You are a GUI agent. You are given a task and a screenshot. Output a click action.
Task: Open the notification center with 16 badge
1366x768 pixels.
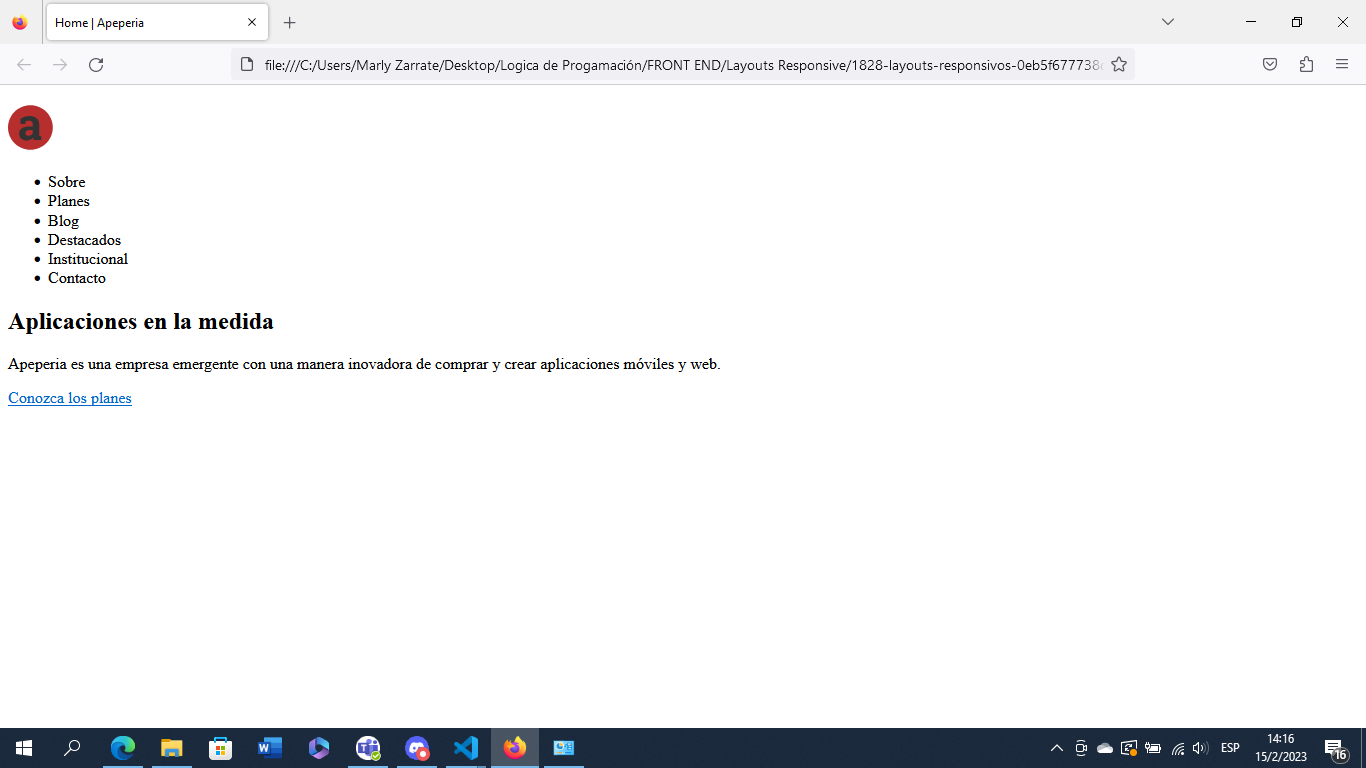(x=1336, y=748)
